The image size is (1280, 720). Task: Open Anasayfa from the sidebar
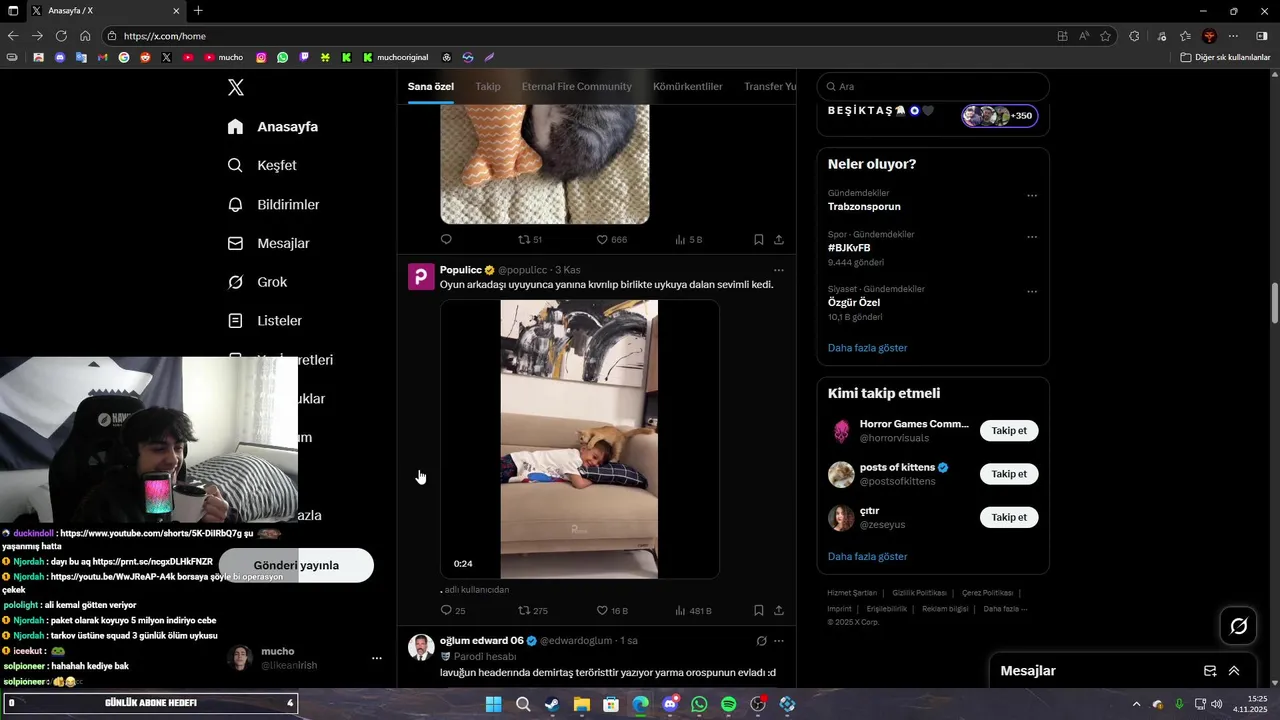point(273,127)
